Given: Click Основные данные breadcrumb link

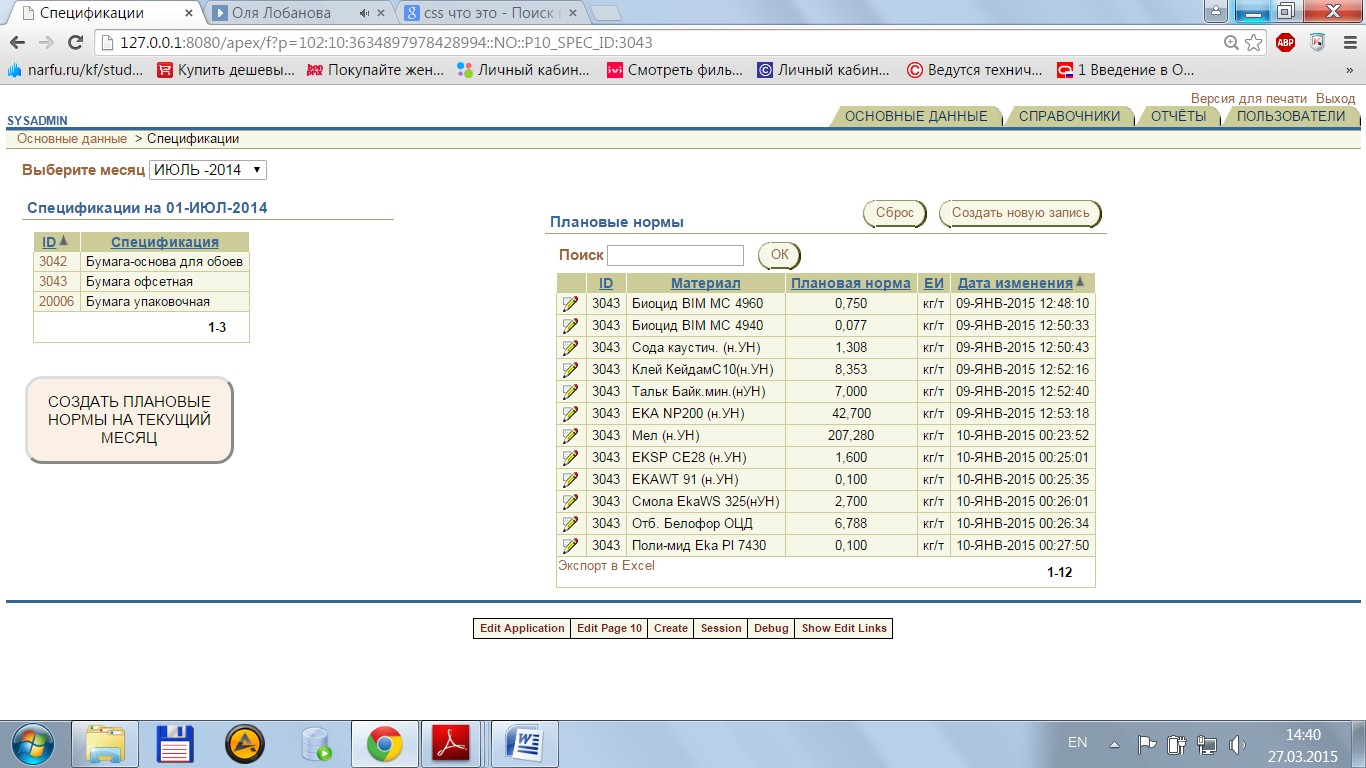Looking at the screenshot, I should 72,139.
